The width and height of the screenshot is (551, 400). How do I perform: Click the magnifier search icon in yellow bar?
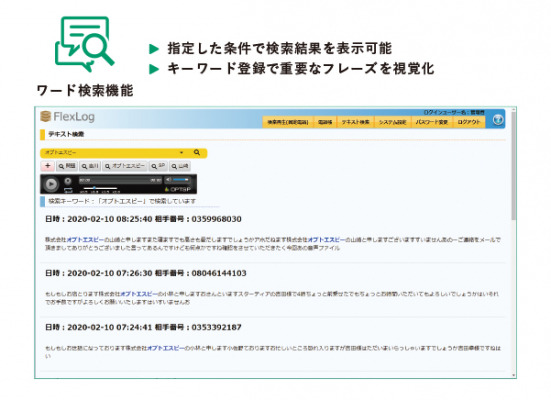pyautogui.click(x=197, y=153)
